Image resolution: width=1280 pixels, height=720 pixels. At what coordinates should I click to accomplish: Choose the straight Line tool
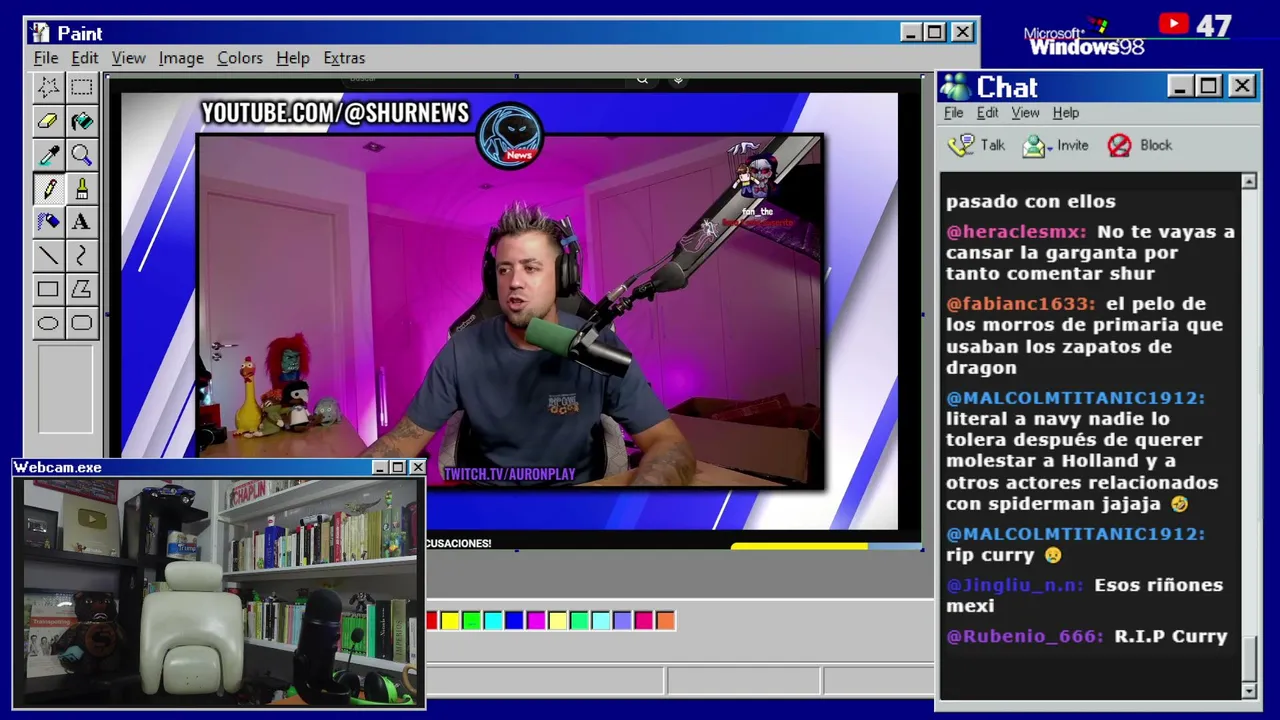pyautogui.click(x=48, y=256)
